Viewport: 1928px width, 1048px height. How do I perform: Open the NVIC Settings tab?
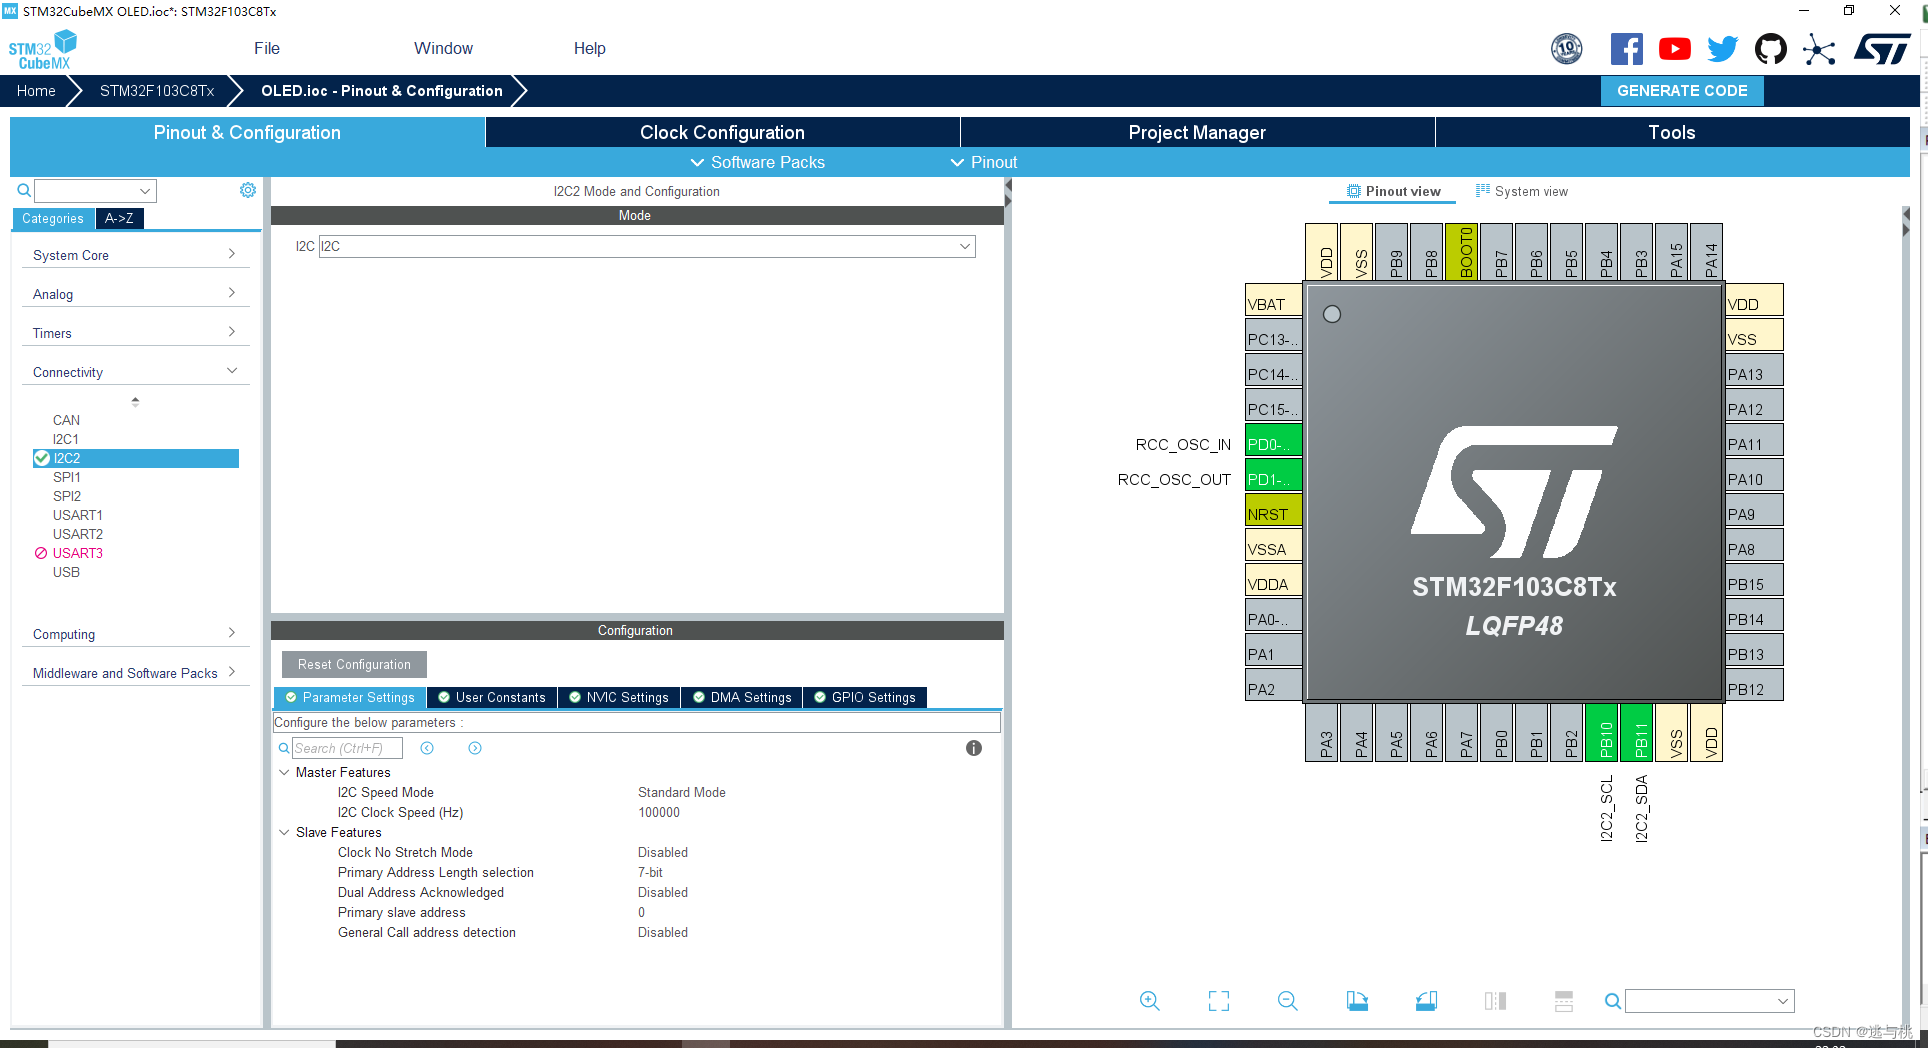tap(619, 697)
